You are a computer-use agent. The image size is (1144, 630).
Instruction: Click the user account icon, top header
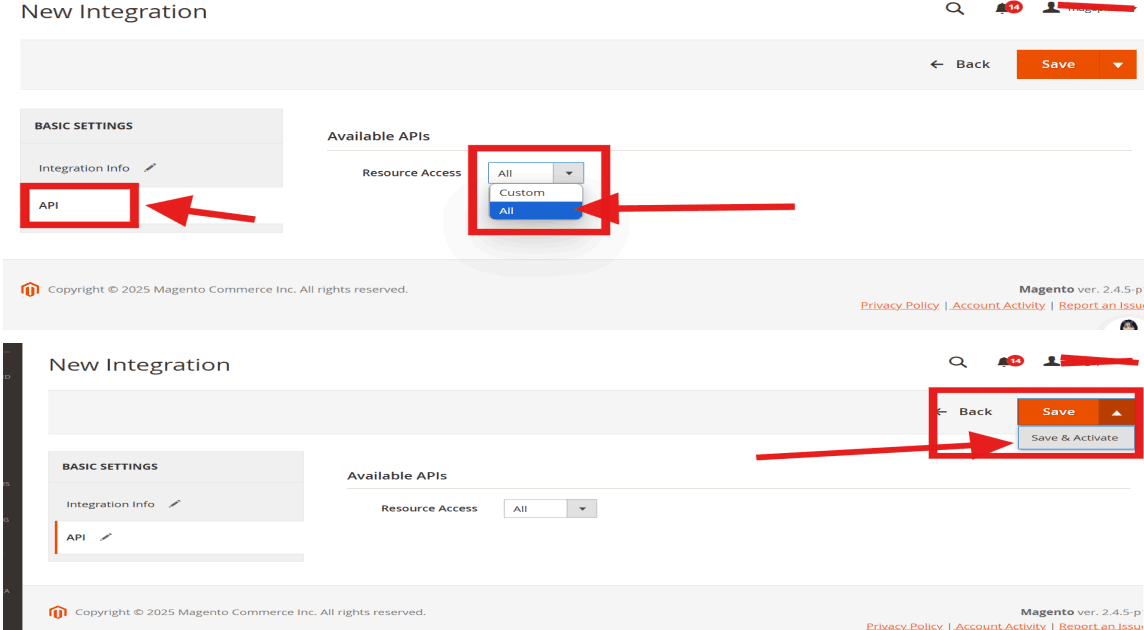pyautogui.click(x=1051, y=8)
